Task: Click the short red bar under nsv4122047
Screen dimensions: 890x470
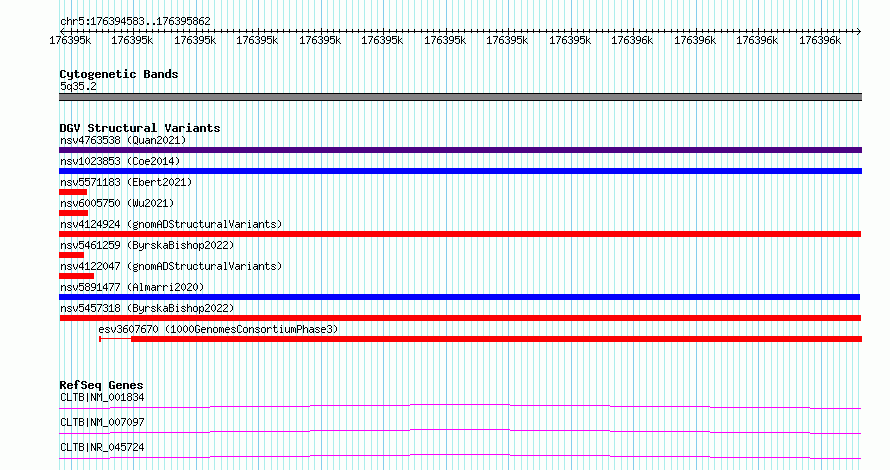Action: [77, 276]
